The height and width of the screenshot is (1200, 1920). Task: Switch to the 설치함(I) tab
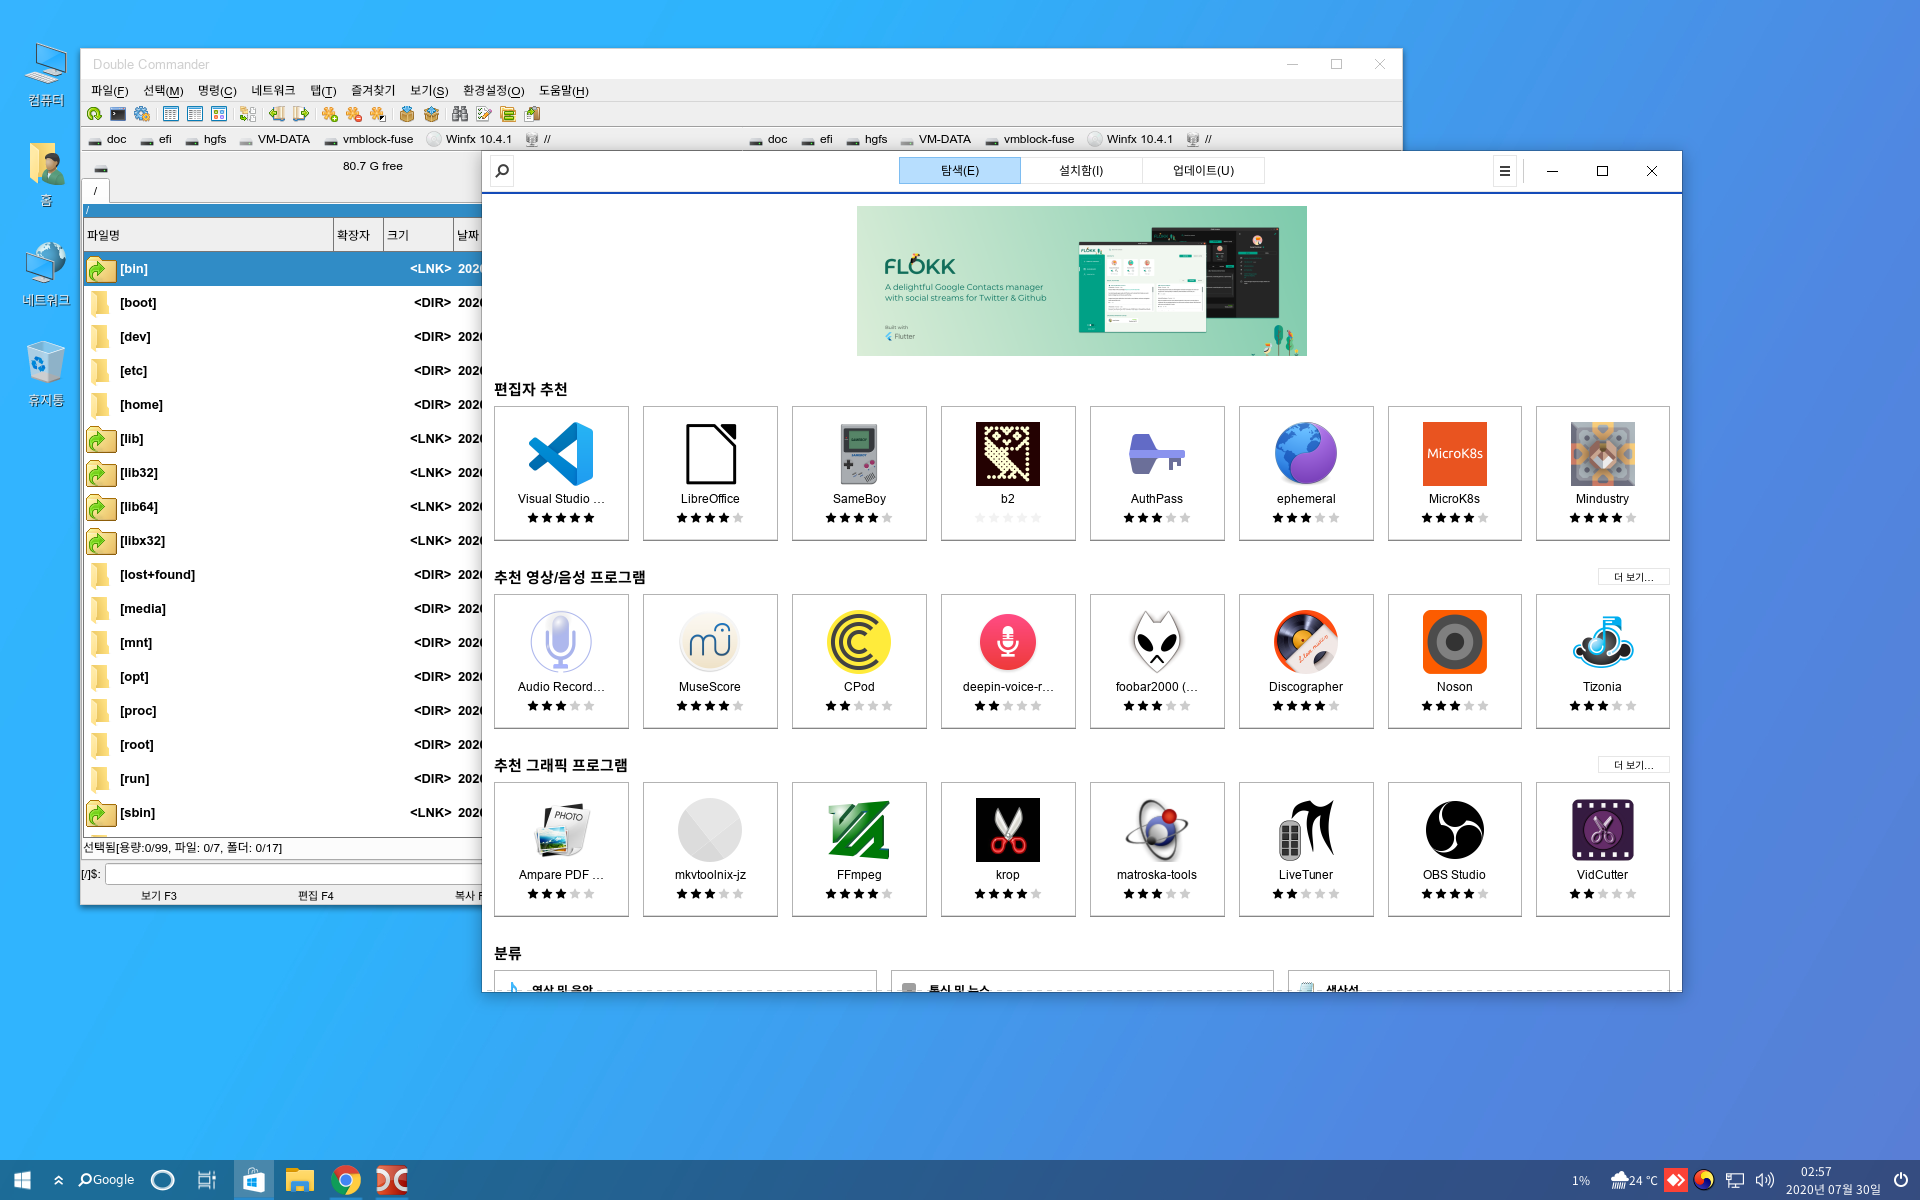click(1081, 171)
